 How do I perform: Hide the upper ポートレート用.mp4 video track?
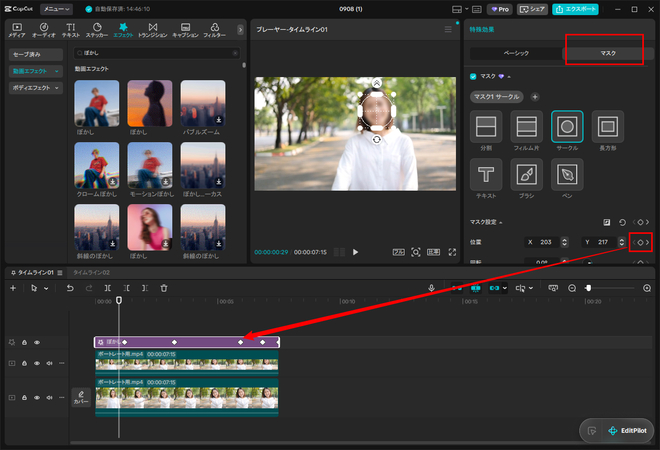[37, 363]
